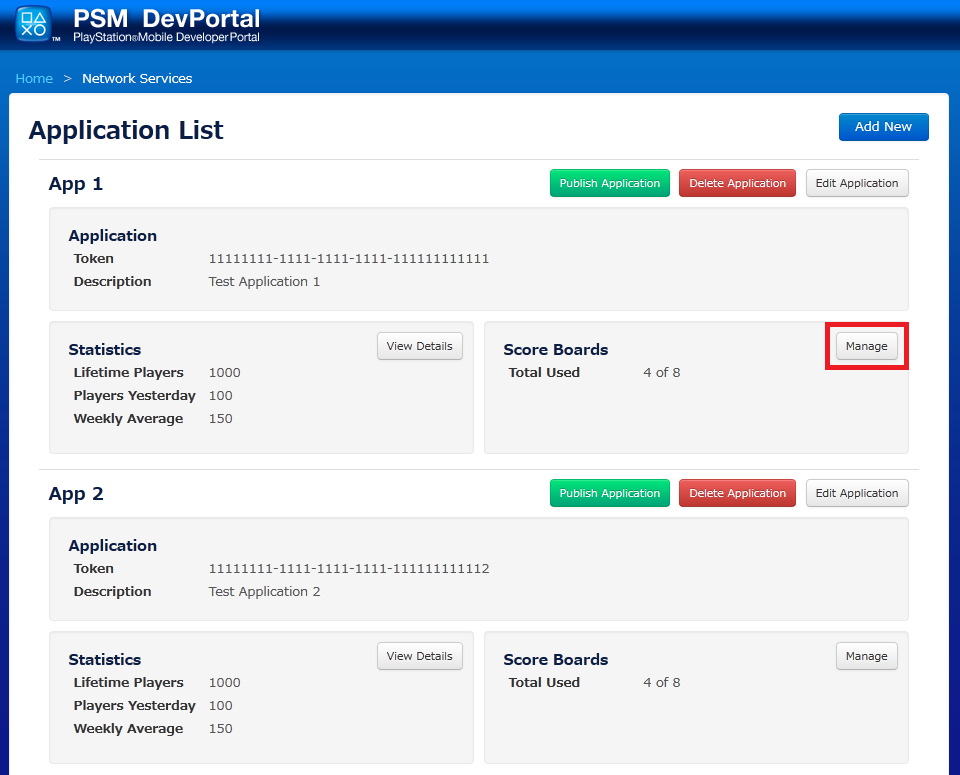The width and height of the screenshot is (960, 775).
Task: Delete Application for App 1
Action: [737, 183]
